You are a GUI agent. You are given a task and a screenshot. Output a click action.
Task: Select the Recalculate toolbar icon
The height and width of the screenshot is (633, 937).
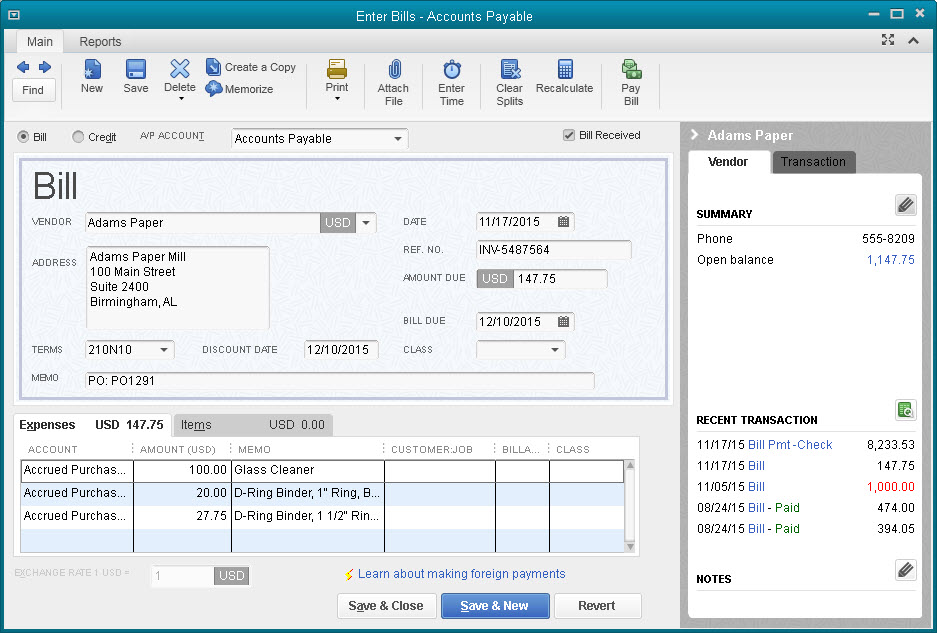564,73
